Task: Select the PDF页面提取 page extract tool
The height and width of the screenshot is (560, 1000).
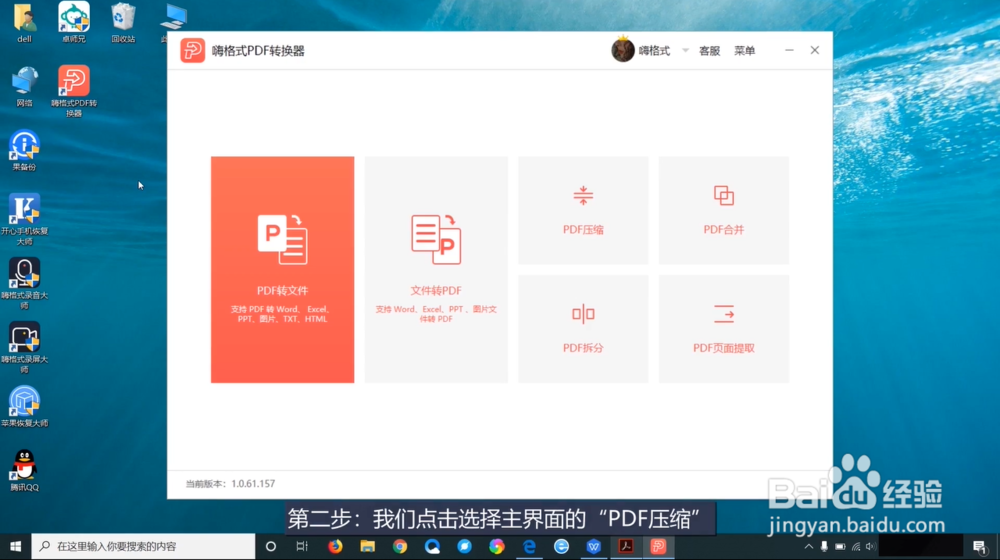Action: (x=724, y=328)
